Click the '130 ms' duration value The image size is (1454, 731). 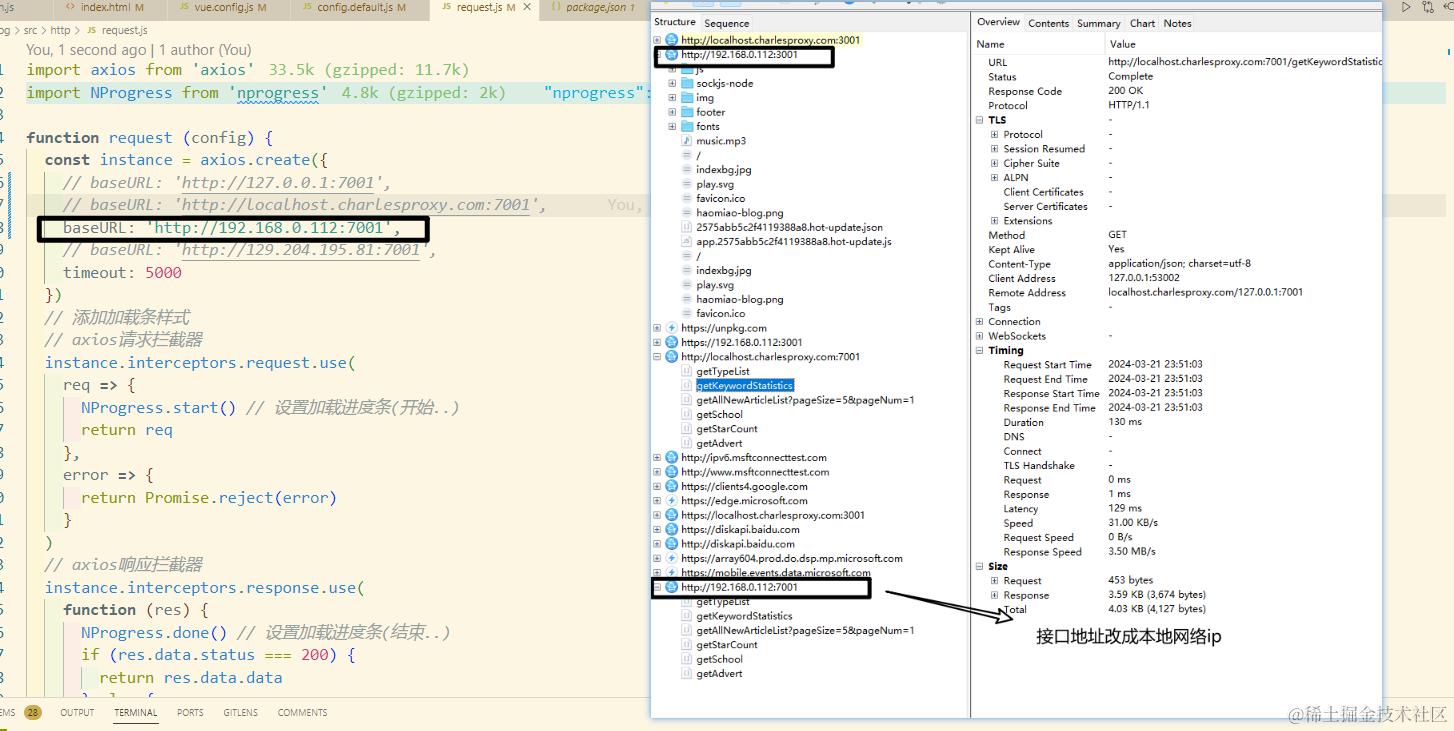coord(1124,422)
